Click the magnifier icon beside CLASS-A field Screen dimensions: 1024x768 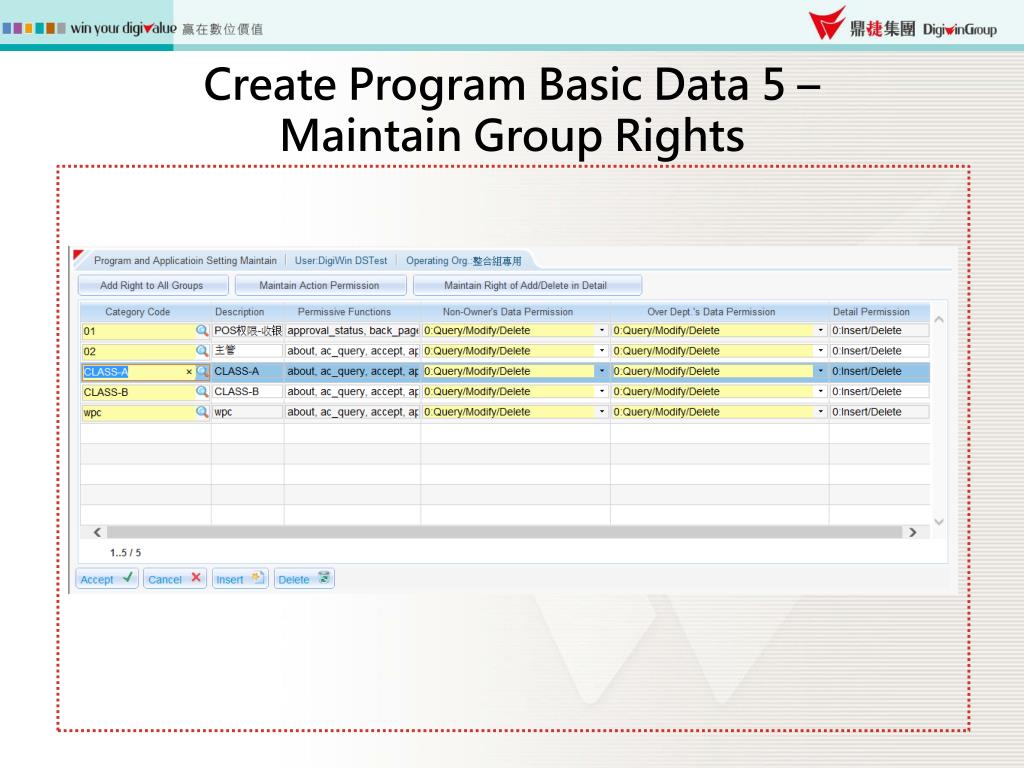point(202,372)
